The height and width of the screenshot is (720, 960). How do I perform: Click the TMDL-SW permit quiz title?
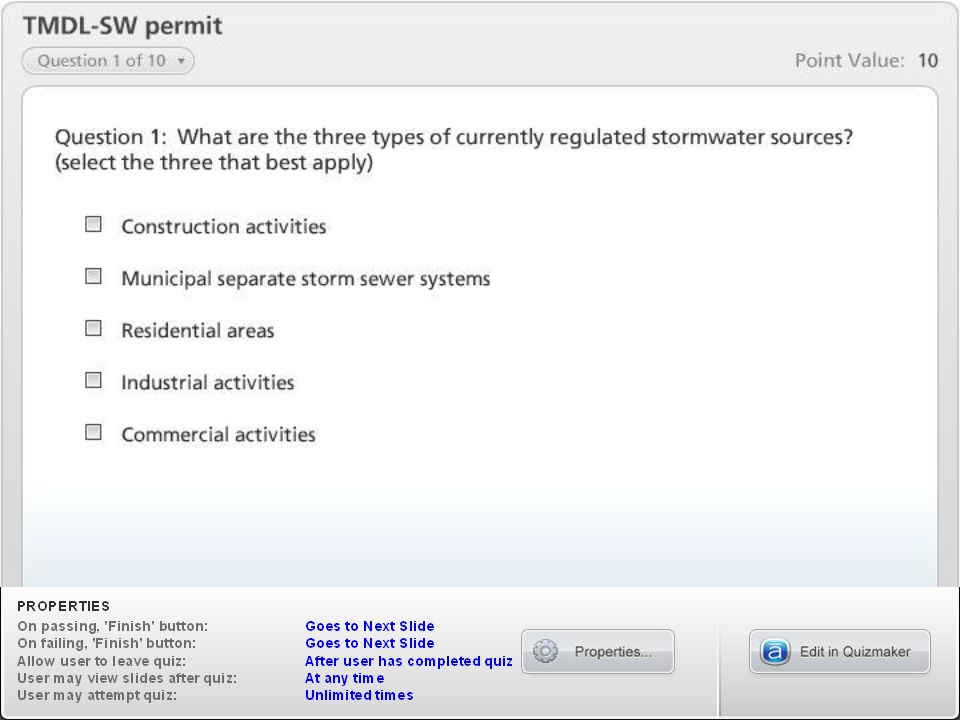click(x=122, y=26)
